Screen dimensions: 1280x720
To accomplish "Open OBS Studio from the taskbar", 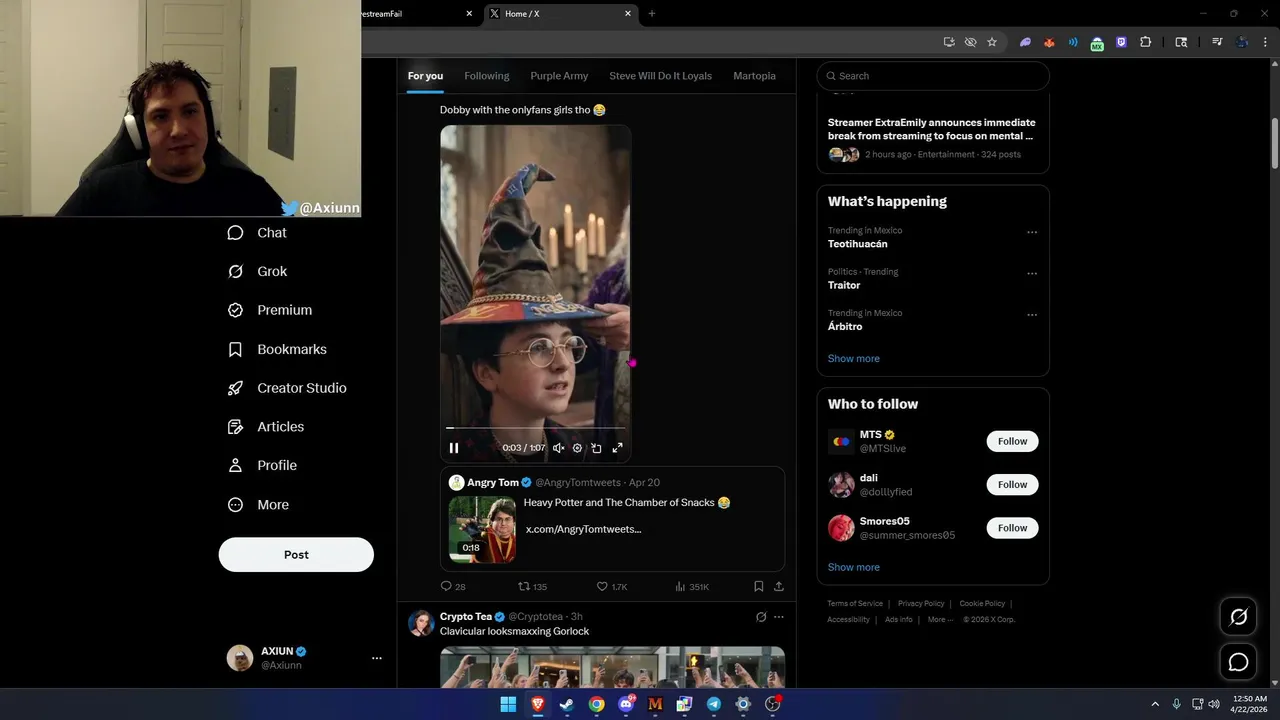I will click(772, 704).
